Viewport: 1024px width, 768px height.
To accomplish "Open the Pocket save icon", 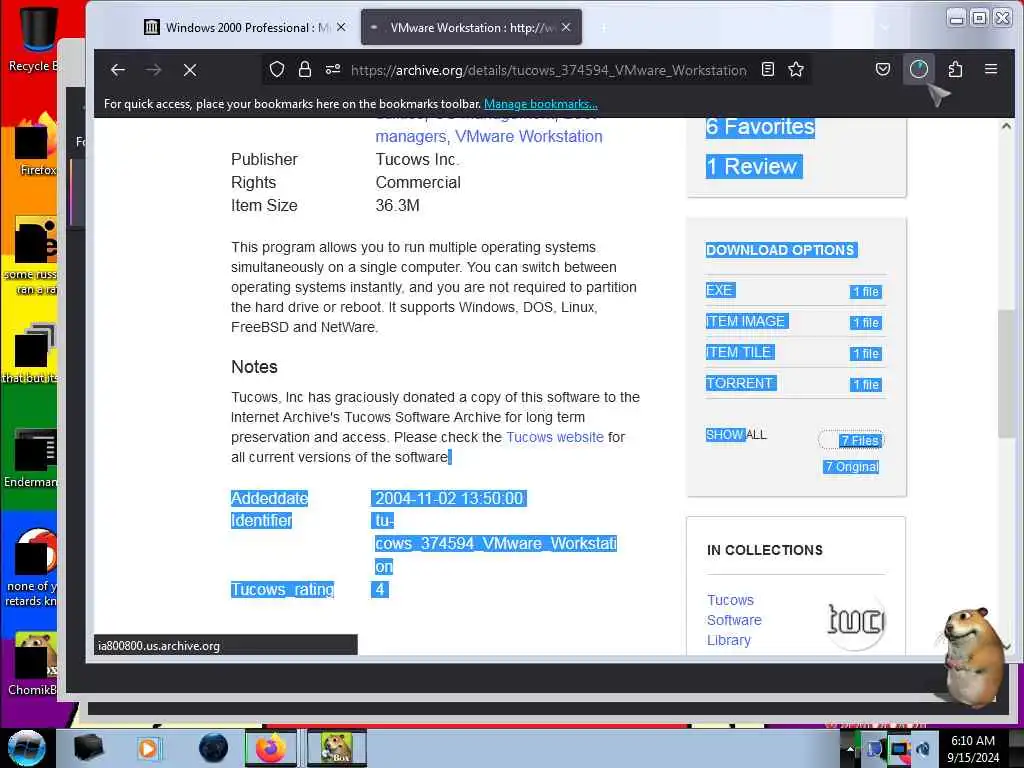I will [883, 69].
